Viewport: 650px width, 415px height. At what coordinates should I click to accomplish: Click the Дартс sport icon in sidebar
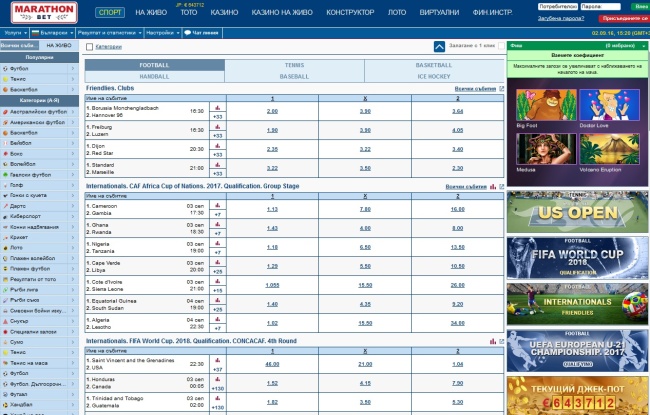pos(5,206)
